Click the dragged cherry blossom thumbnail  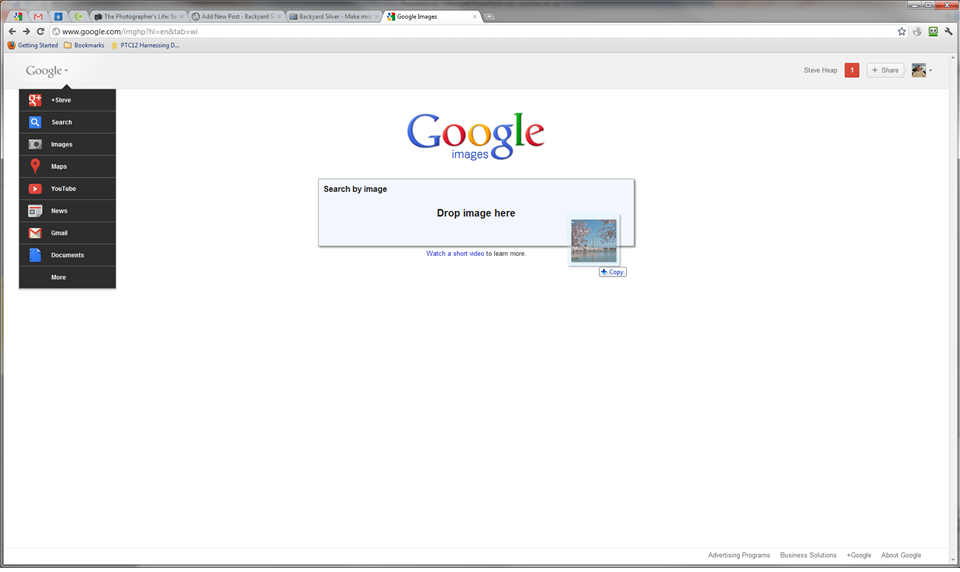point(594,240)
